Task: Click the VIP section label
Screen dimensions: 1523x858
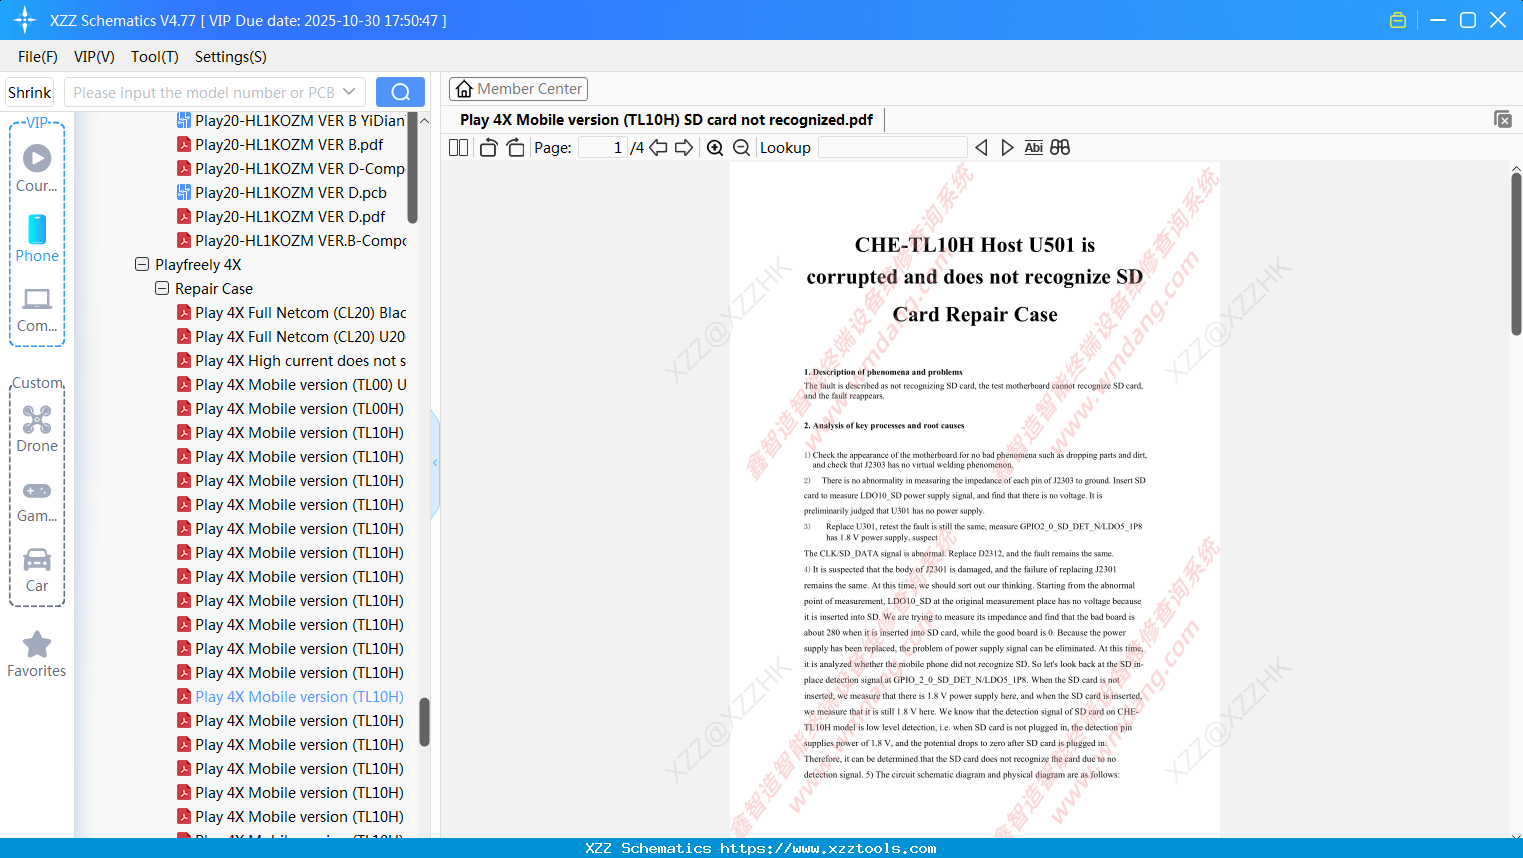Action: click(37, 122)
